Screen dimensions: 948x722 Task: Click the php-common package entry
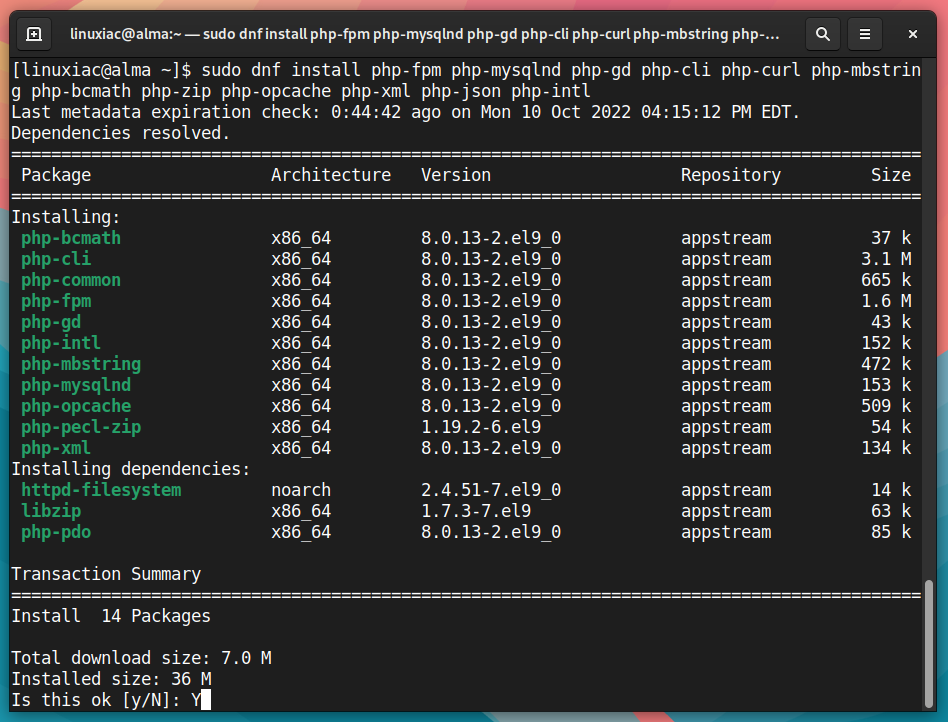[x=71, y=281]
